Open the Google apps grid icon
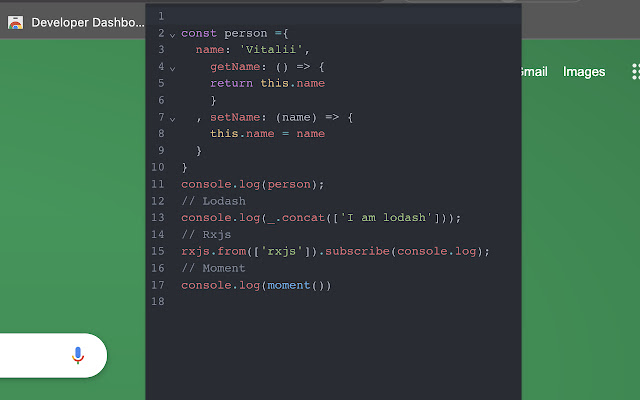 634,72
